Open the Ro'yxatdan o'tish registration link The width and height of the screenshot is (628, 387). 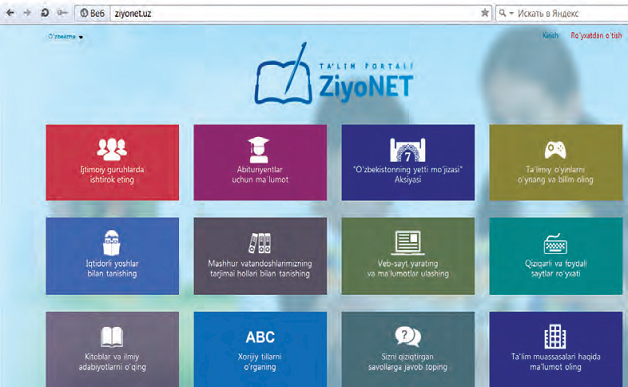[x=596, y=35]
